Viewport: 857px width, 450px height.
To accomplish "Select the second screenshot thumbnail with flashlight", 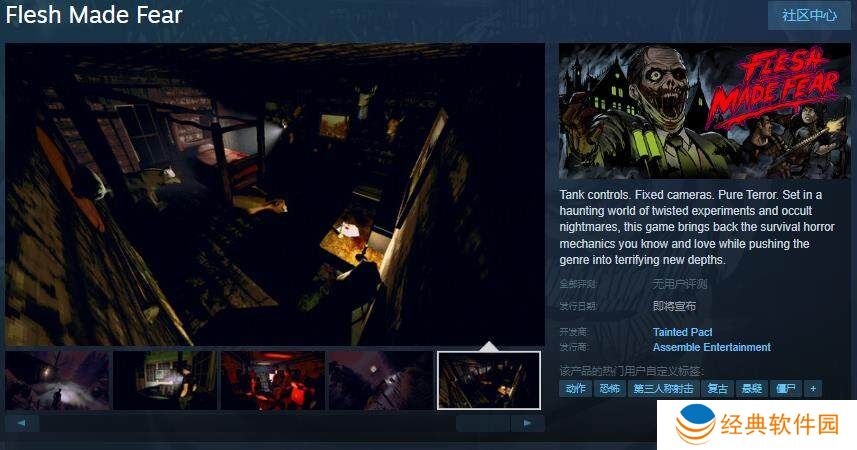I will point(165,380).
